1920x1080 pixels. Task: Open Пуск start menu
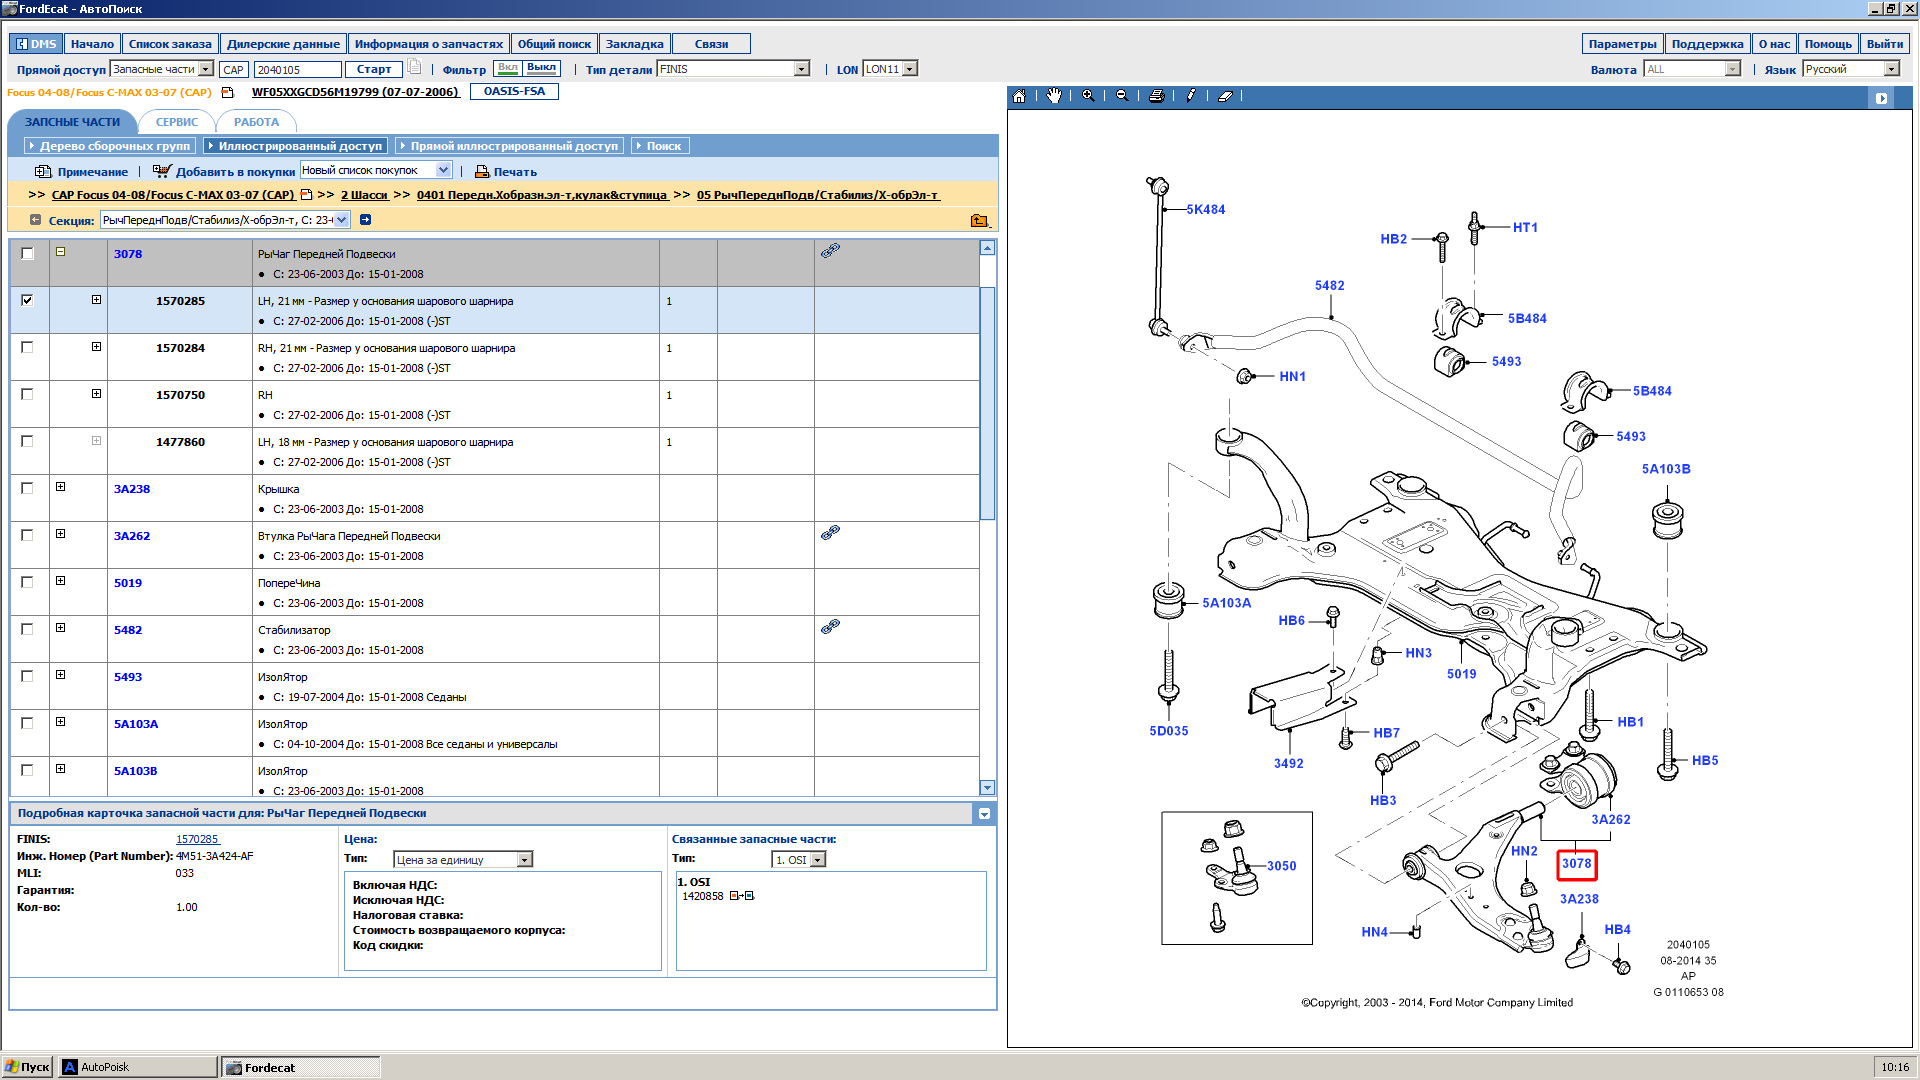27,1067
